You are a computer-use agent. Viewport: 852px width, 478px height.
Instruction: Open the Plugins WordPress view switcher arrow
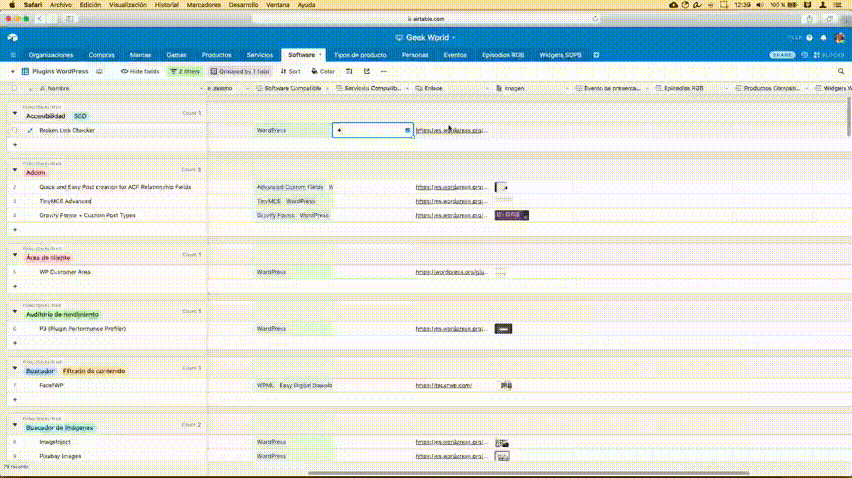coord(12,71)
